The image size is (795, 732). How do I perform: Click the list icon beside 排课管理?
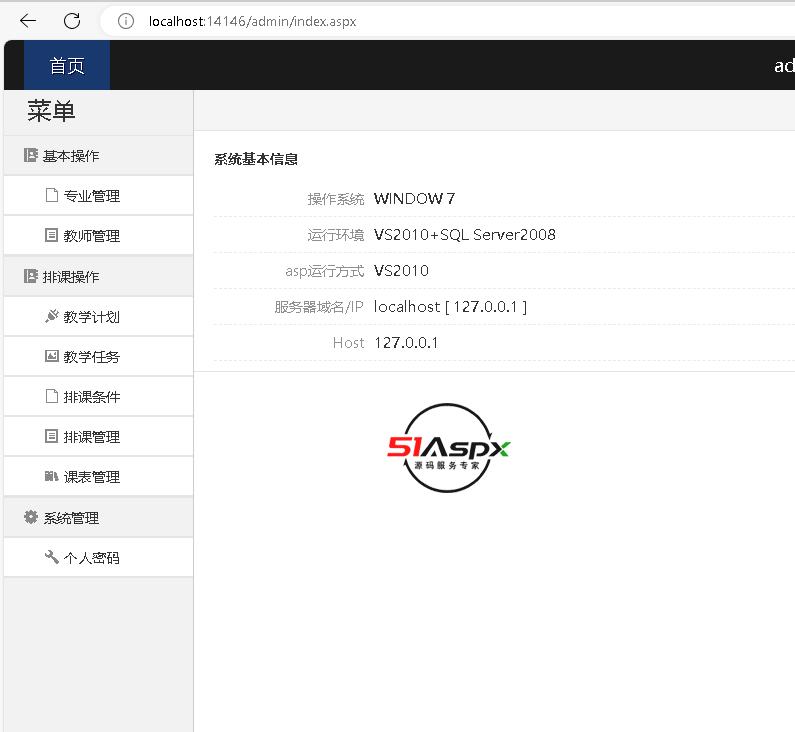coord(52,436)
